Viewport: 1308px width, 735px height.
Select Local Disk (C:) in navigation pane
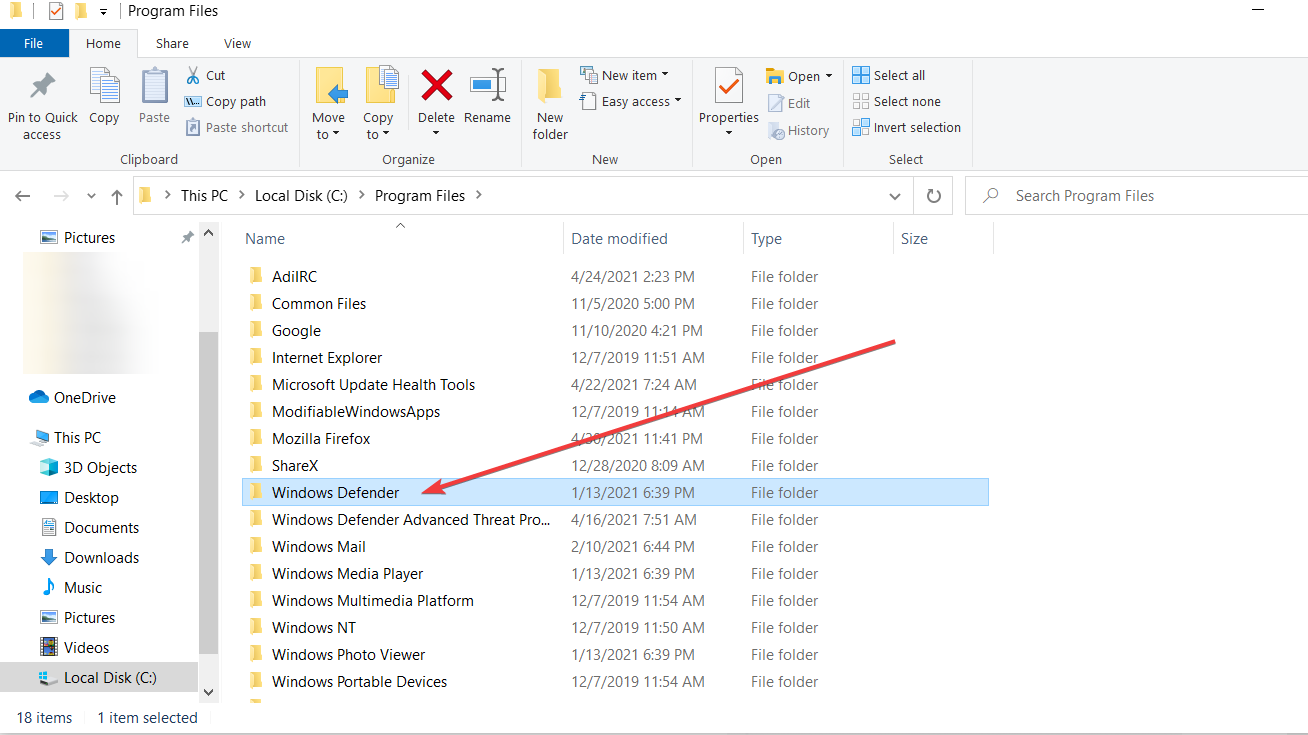pyautogui.click(x=98, y=677)
